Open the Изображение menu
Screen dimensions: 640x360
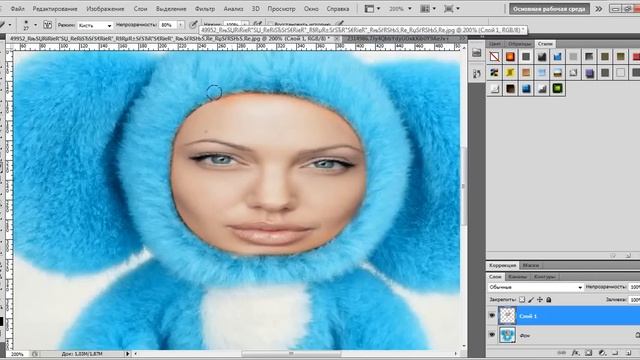pyautogui.click(x=105, y=8)
